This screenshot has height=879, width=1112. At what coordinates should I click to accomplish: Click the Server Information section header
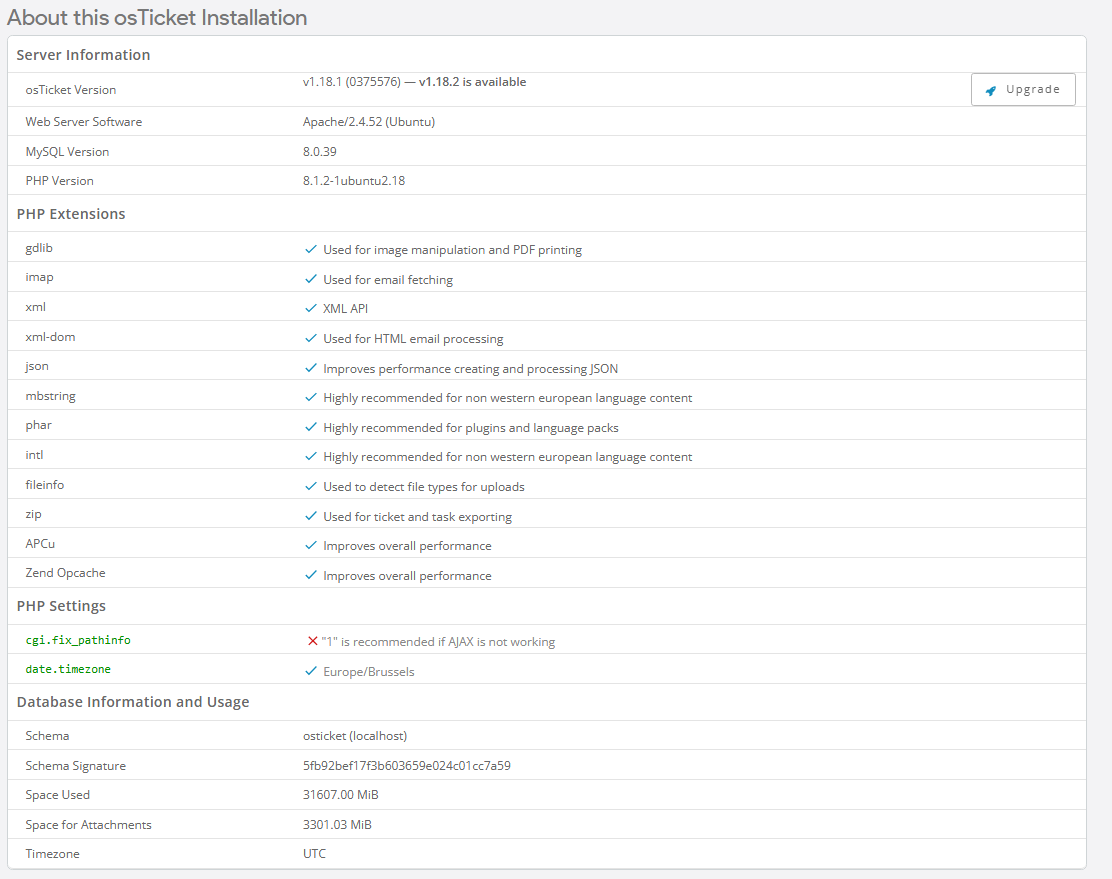tap(83, 55)
